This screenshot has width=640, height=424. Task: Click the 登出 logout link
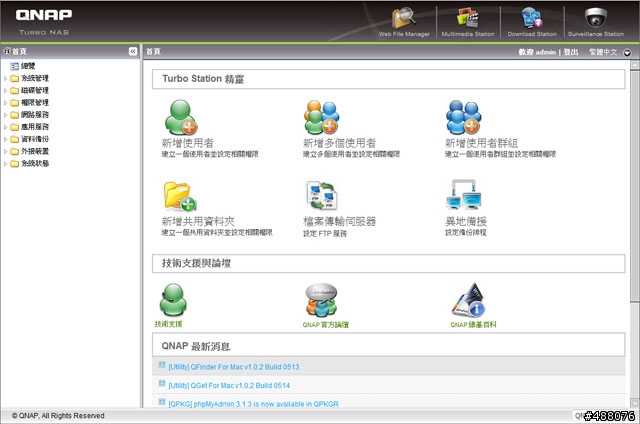click(571, 52)
